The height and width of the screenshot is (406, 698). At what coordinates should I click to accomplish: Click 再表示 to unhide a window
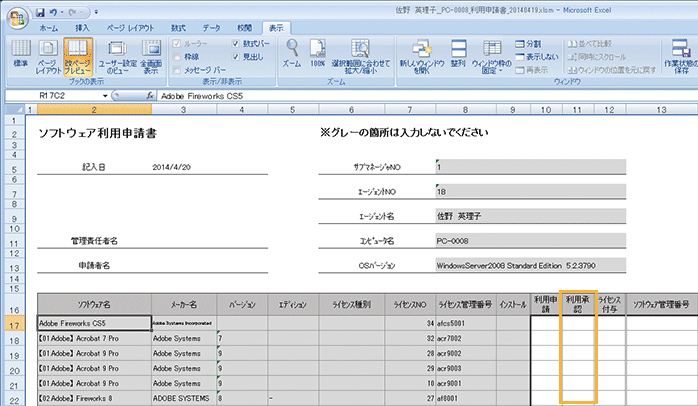[x=532, y=70]
